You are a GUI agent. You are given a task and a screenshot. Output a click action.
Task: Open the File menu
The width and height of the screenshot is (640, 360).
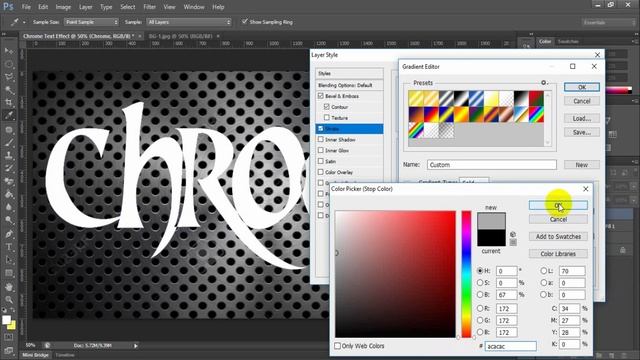tap(26, 7)
